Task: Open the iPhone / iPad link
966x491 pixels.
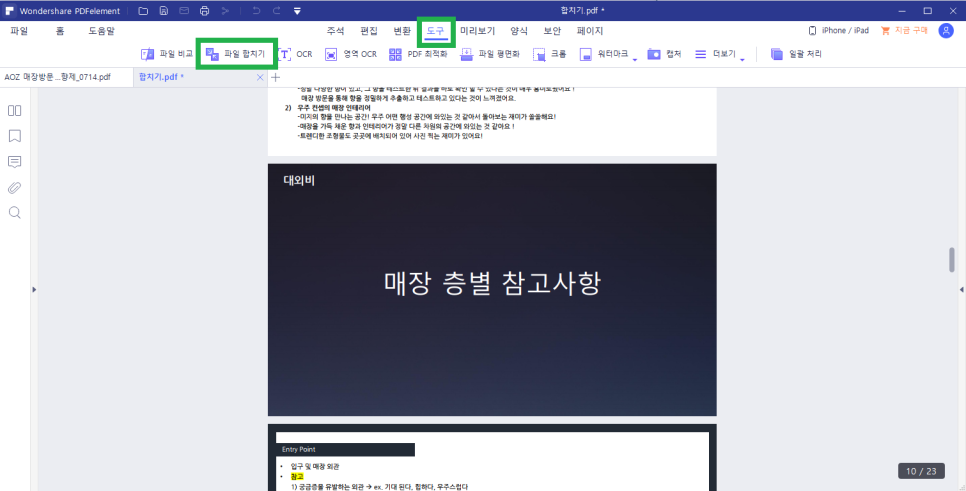Action: pyautogui.click(x=838, y=31)
